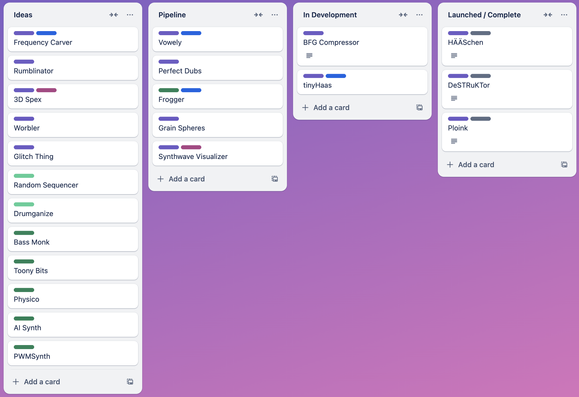Open the Frequency Carver card
Screen dimensions: 579x397
(x=73, y=39)
